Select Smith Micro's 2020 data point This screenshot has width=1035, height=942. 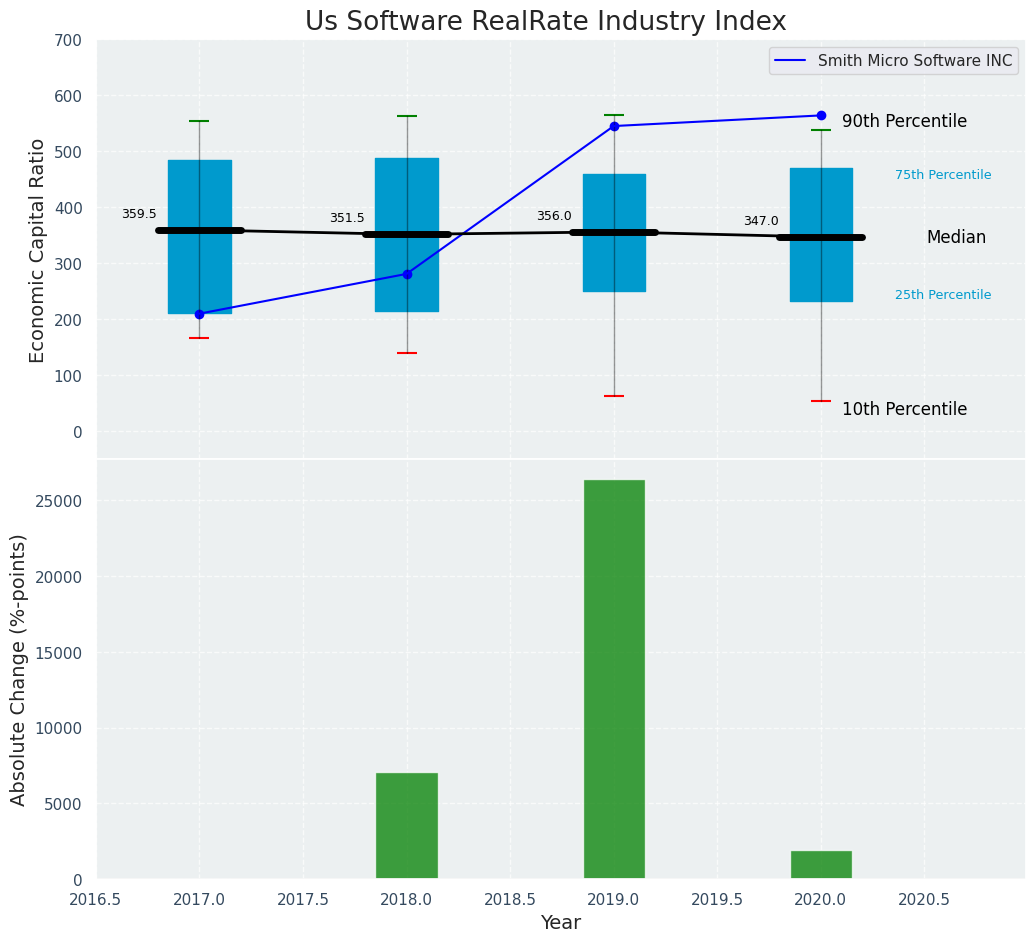click(821, 115)
